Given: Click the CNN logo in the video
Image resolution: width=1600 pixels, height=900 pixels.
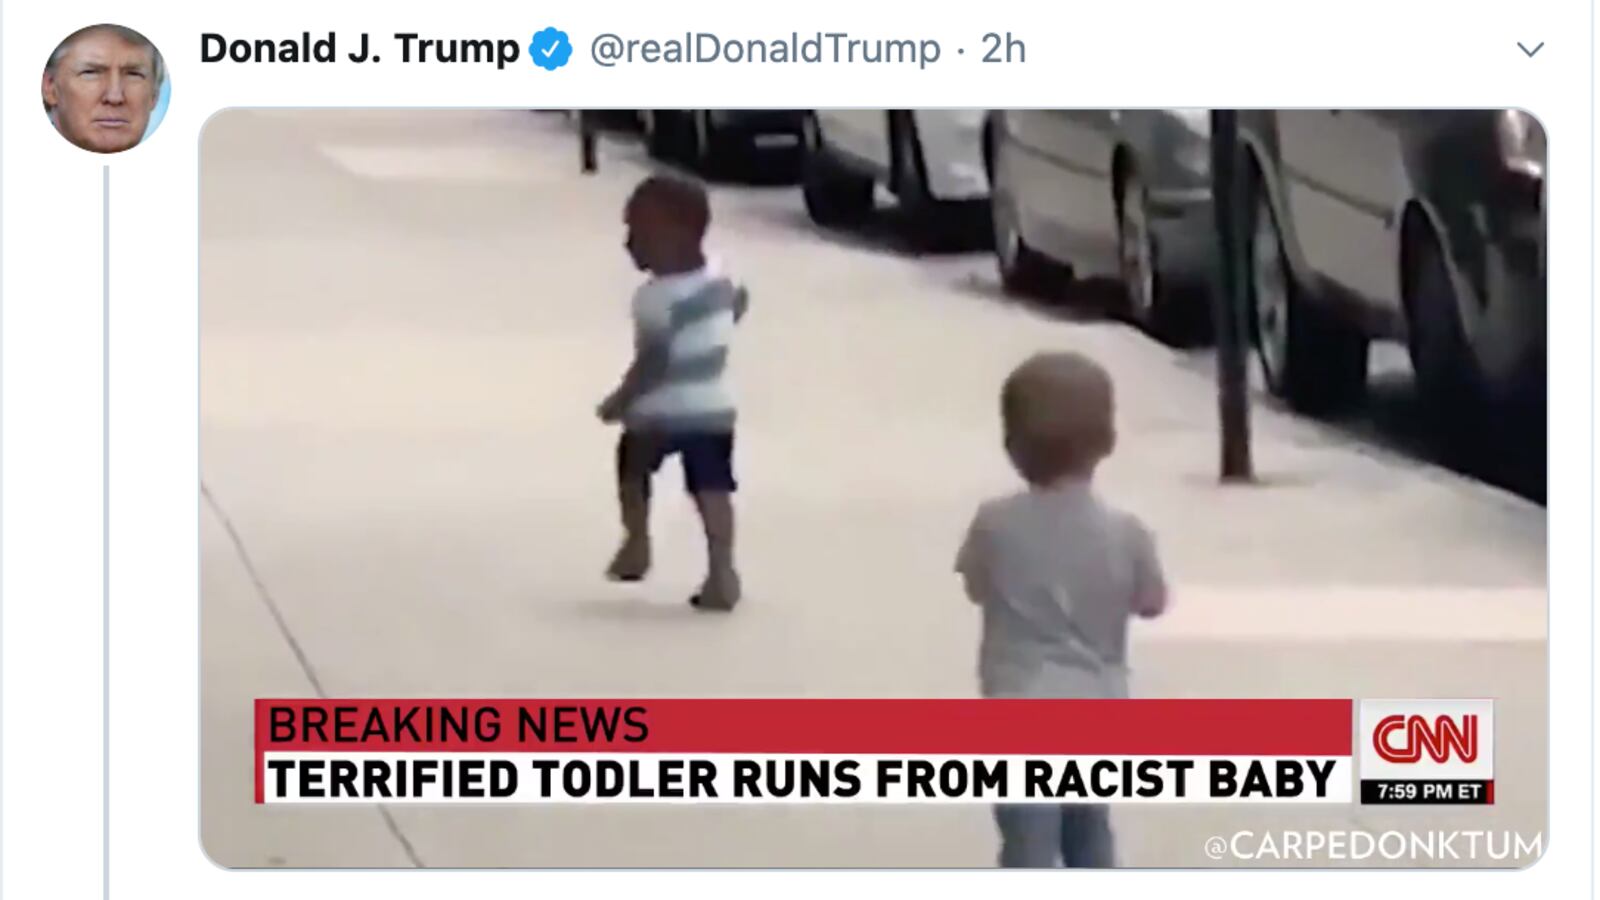Looking at the screenshot, I should pyautogui.click(x=1425, y=739).
